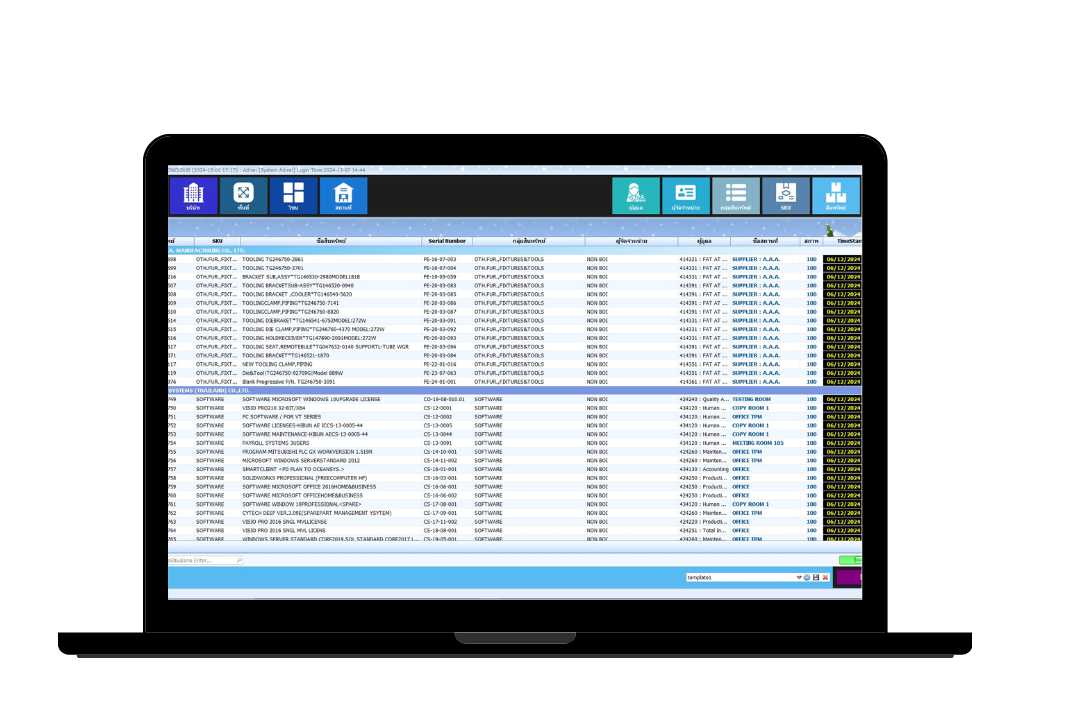Open the MEETING ROOM 105 location link
The image size is (1080, 713).
pyautogui.click(x=757, y=443)
